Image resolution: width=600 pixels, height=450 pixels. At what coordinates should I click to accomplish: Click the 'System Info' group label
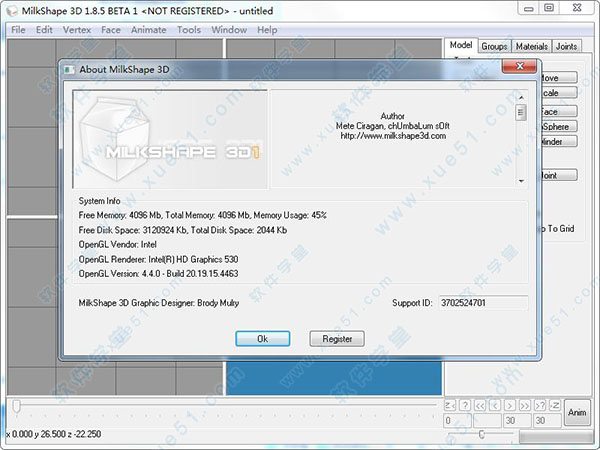point(99,201)
